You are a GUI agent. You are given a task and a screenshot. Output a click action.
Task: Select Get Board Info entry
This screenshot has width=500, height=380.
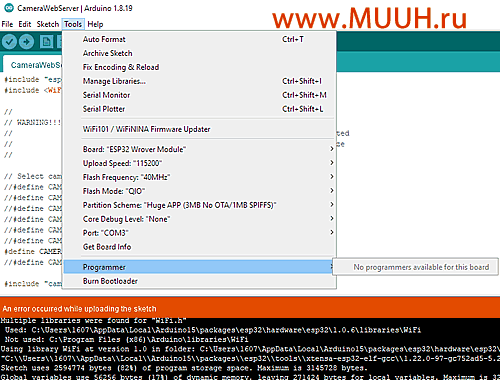[x=200, y=247]
